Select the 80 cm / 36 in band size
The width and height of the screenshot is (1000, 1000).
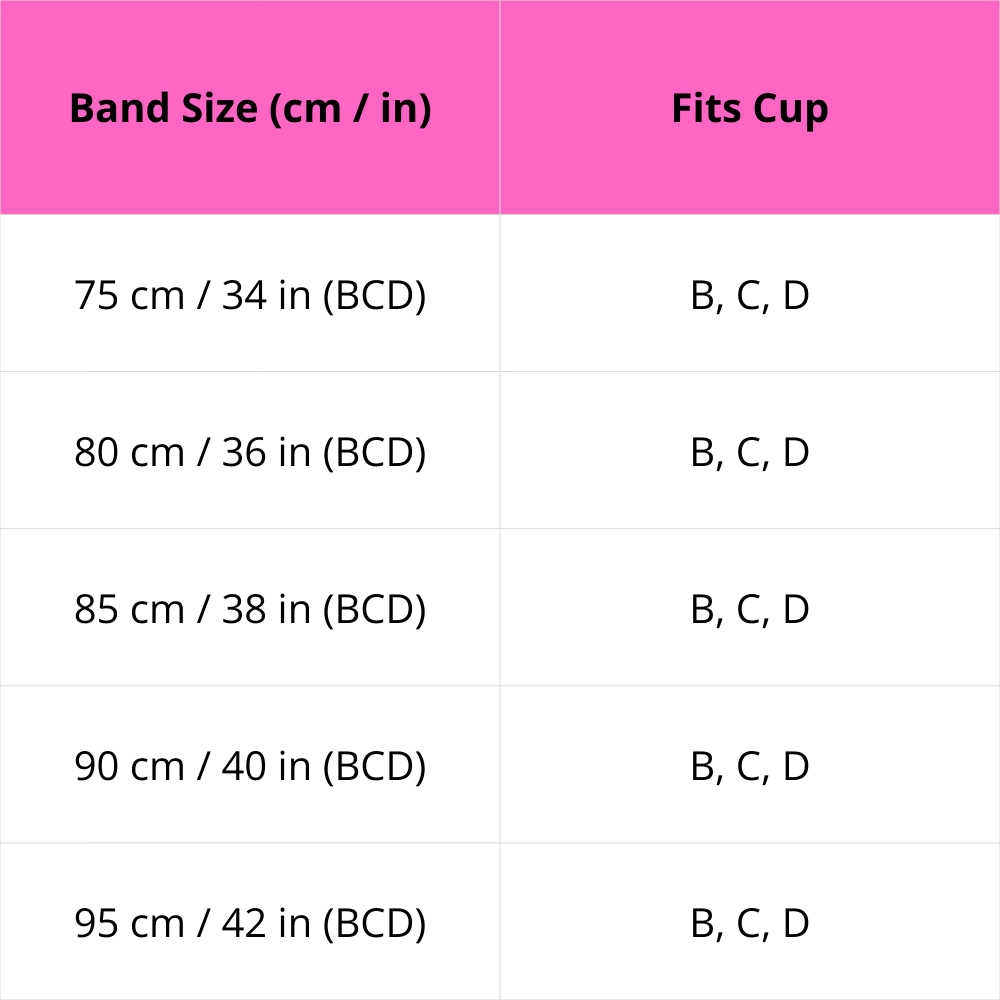[x=250, y=453]
